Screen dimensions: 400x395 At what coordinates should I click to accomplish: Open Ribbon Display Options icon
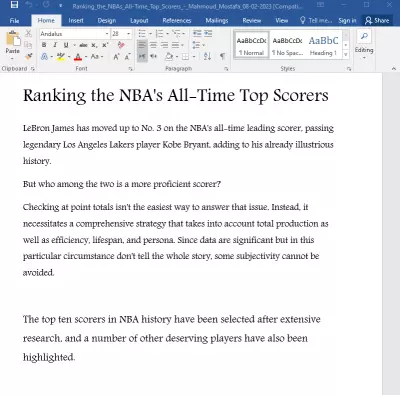[x=320, y=5]
